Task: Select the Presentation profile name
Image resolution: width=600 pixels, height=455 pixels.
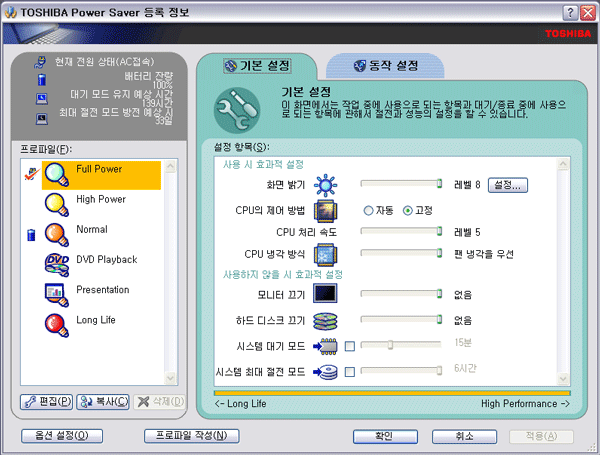Action: click(x=103, y=290)
